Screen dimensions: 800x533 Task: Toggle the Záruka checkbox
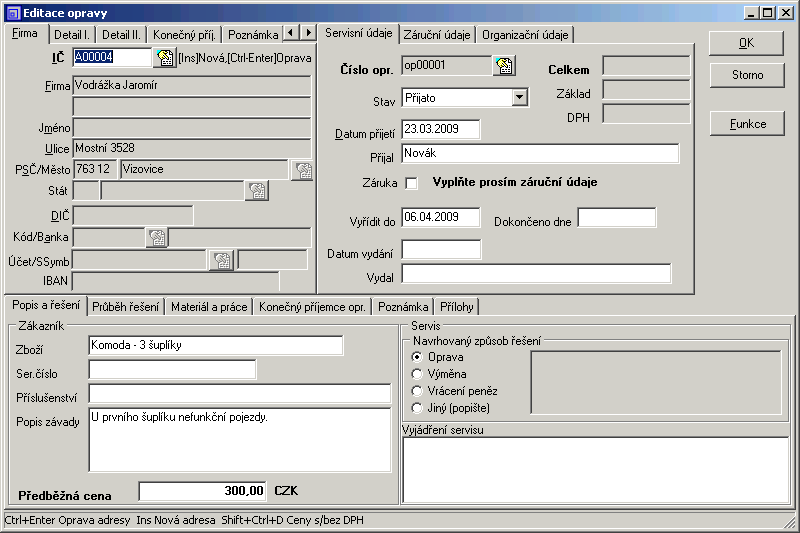point(411,183)
